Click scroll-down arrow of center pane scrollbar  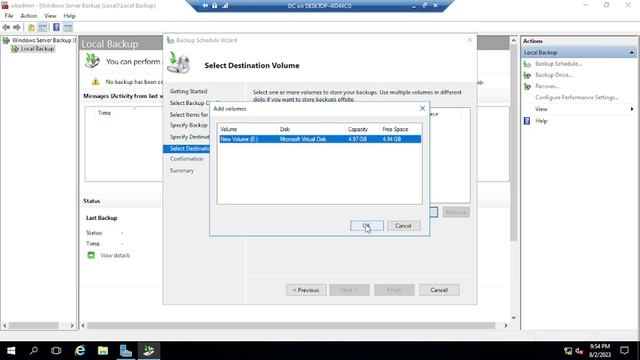tap(513, 318)
